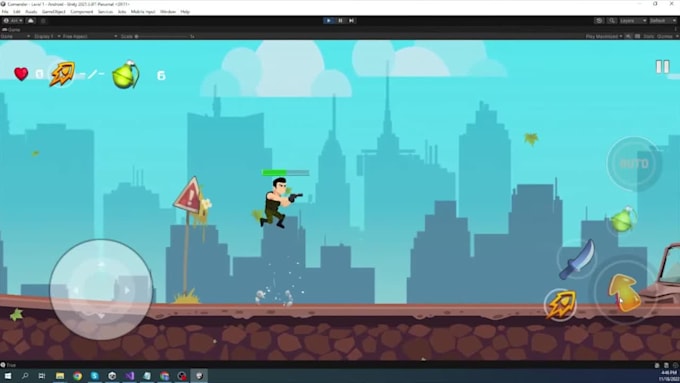Tap the green grenade throw button
This screenshot has height=383, width=680.
[623, 219]
